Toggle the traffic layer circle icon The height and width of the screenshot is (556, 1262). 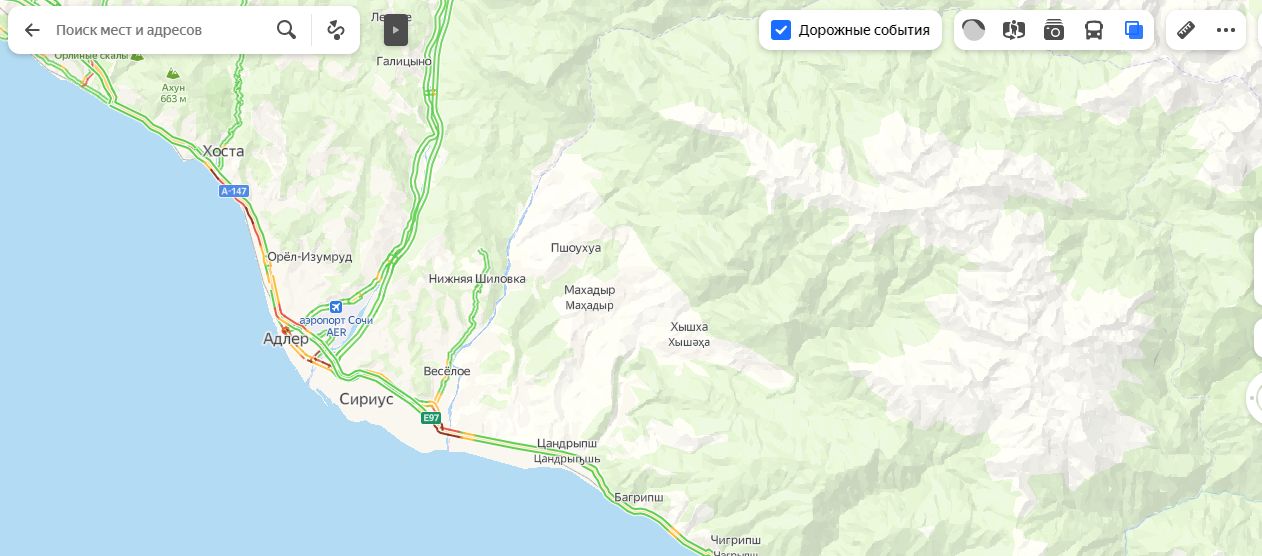[974, 30]
